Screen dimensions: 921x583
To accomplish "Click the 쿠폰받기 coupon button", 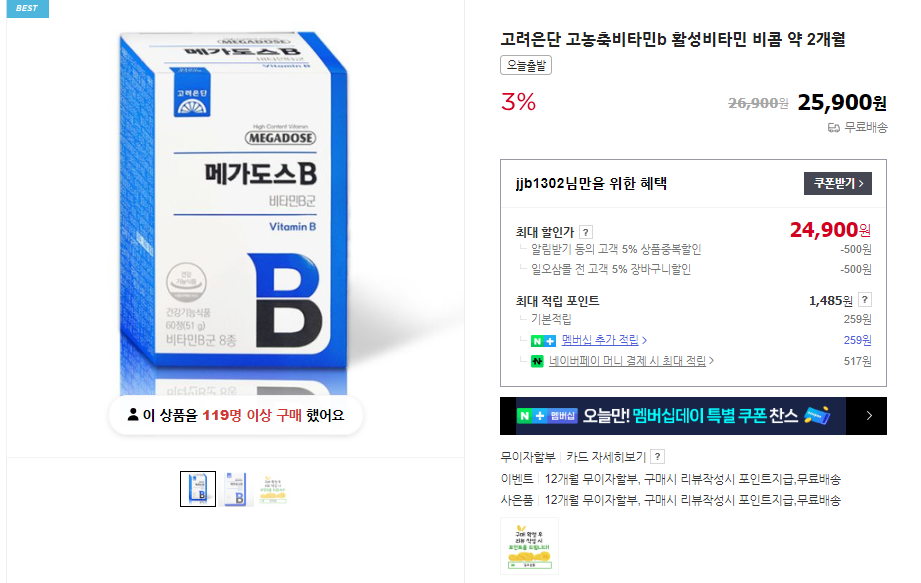I will (x=837, y=184).
